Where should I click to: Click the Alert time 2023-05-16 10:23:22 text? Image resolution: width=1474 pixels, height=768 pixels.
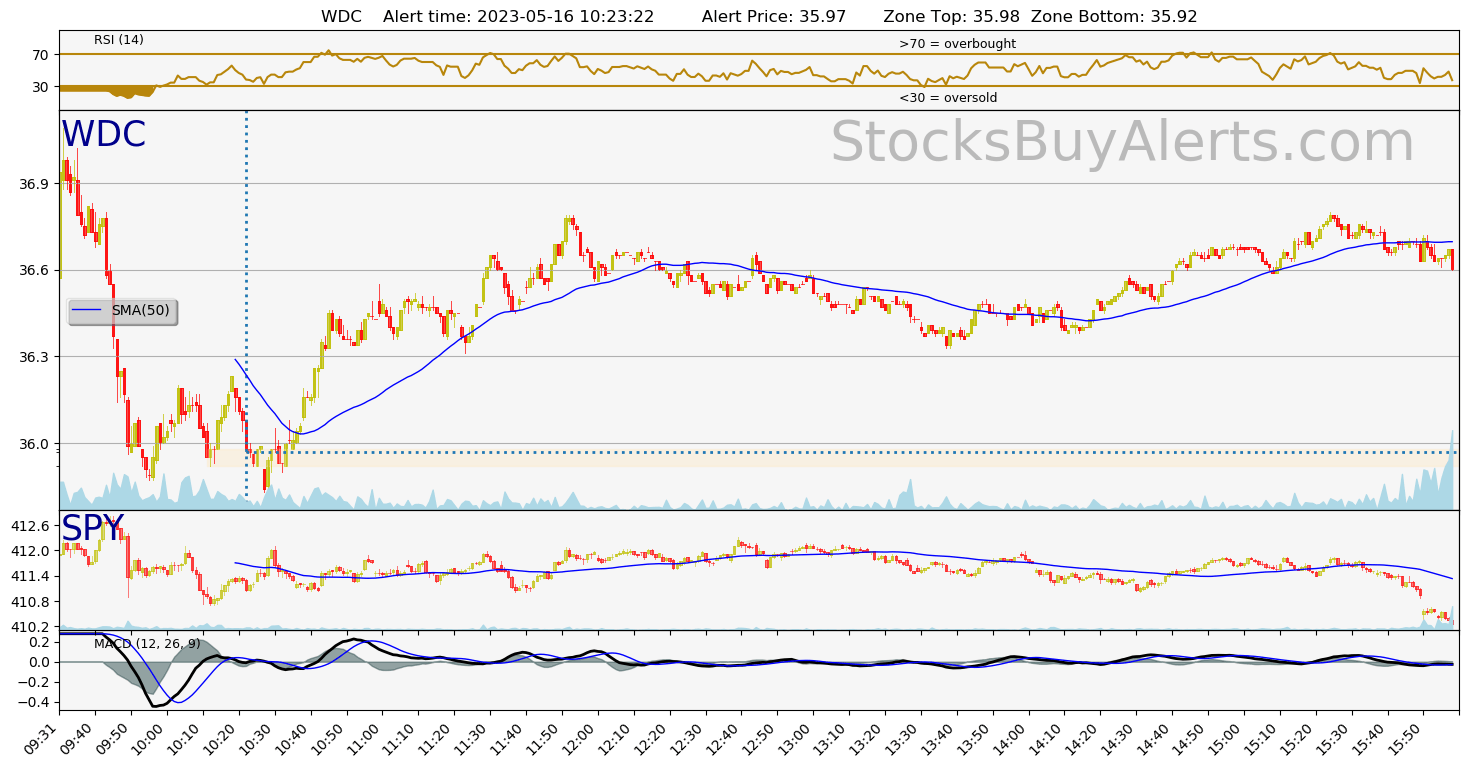[x=518, y=17]
